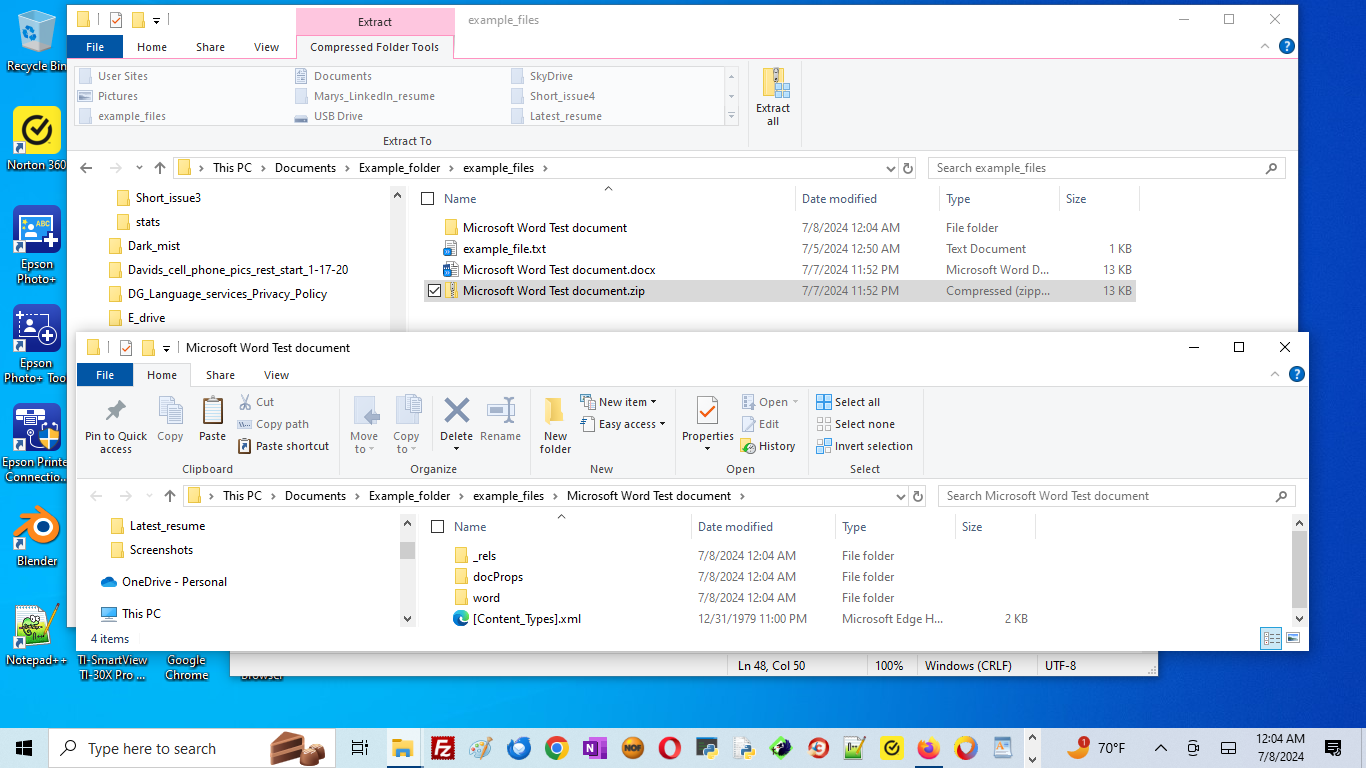Image resolution: width=1366 pixels, height=768 pixels.
Task: Open Notepad++ from the desktop
Action: click(x=36, y=635)
